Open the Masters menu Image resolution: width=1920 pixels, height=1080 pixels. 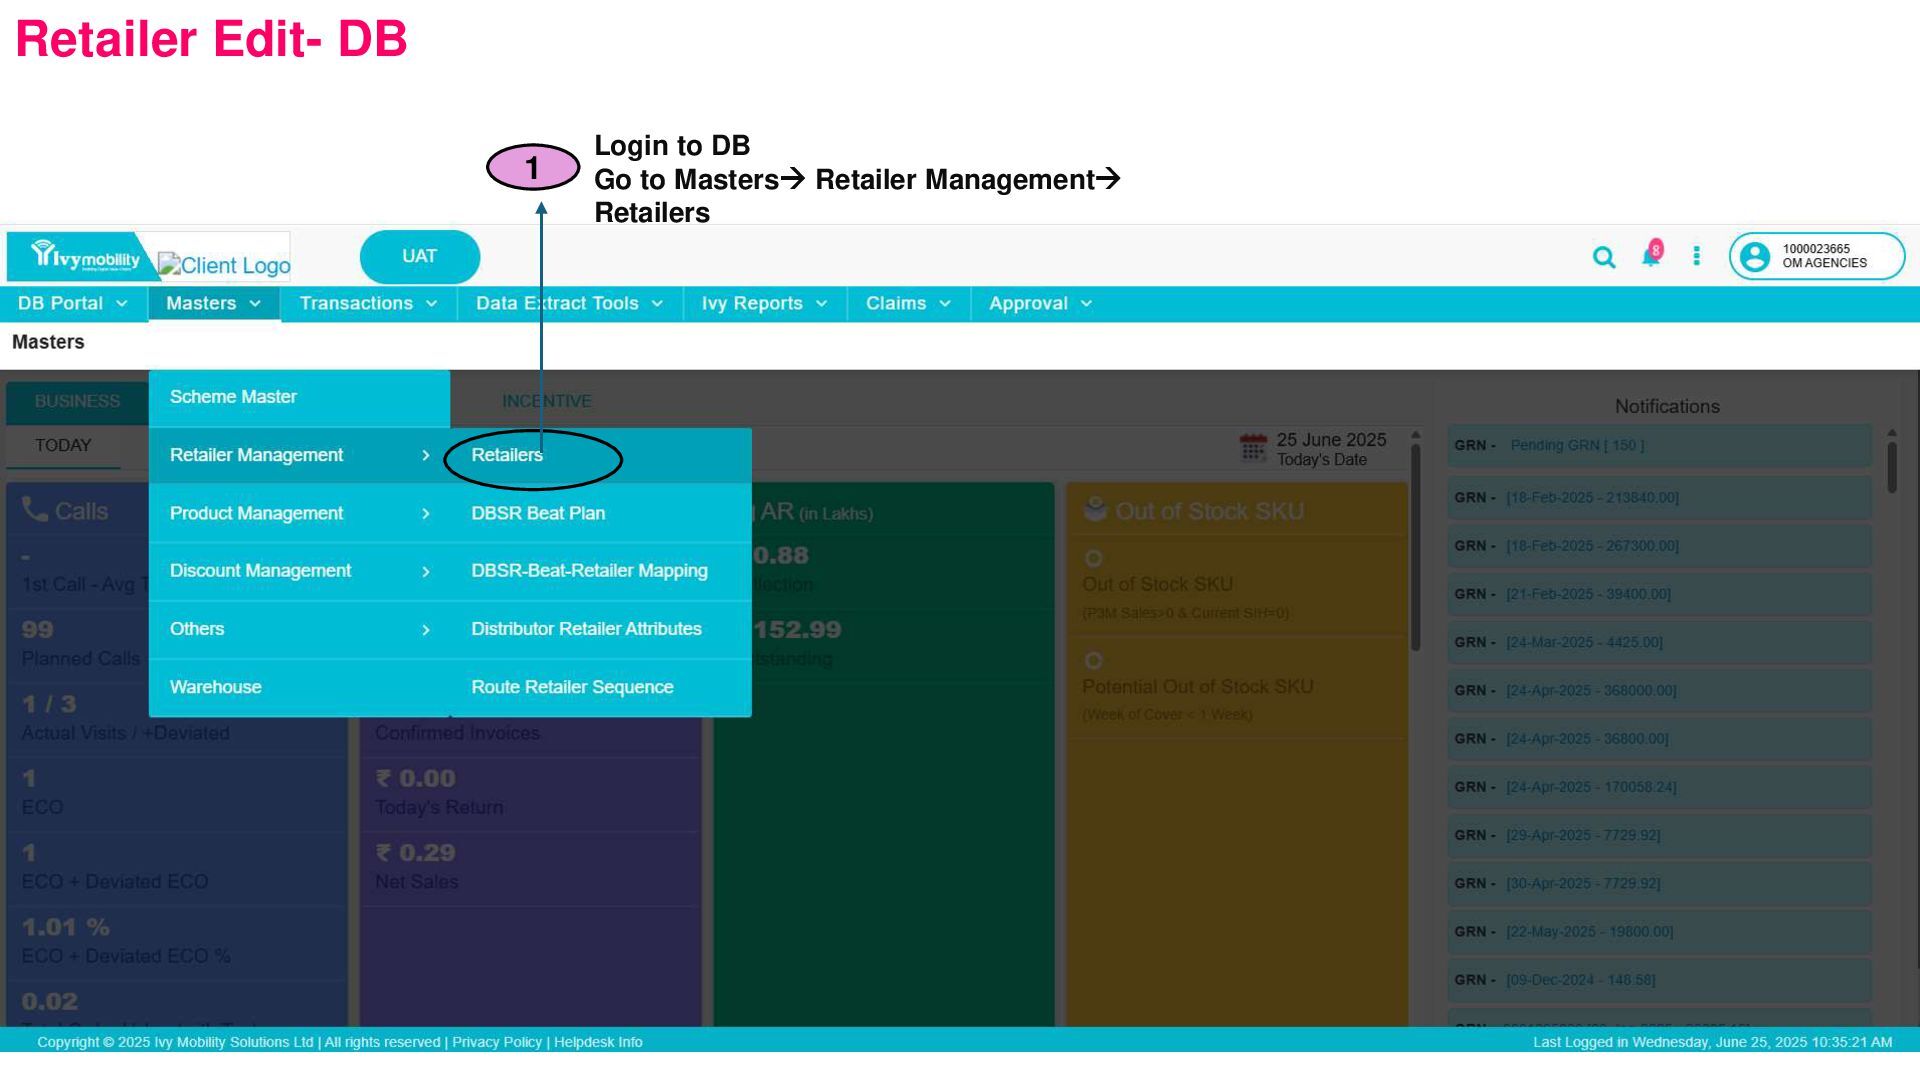214,304
